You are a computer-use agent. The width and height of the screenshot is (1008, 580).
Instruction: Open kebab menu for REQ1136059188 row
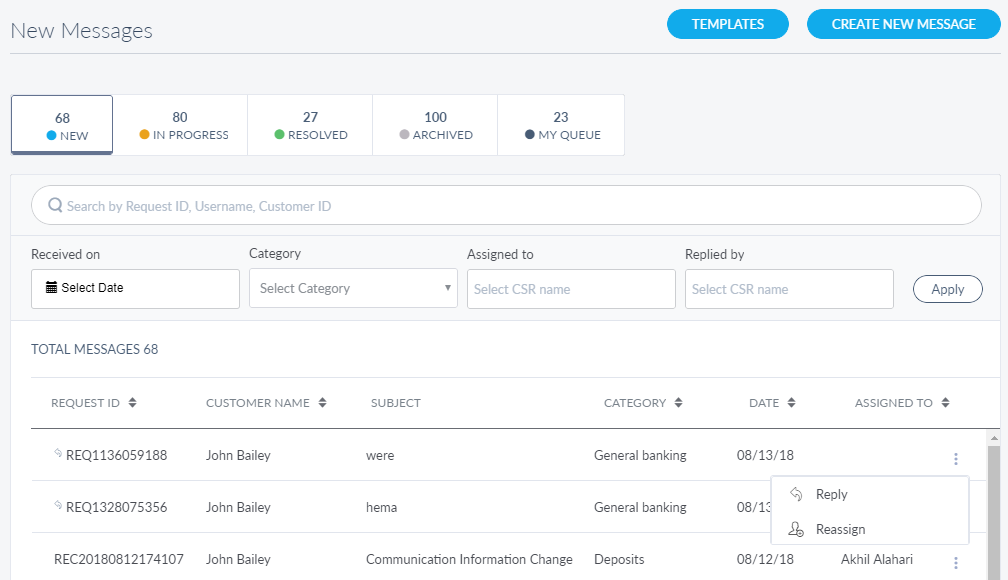pyautogui.click(x=955, y=459)
